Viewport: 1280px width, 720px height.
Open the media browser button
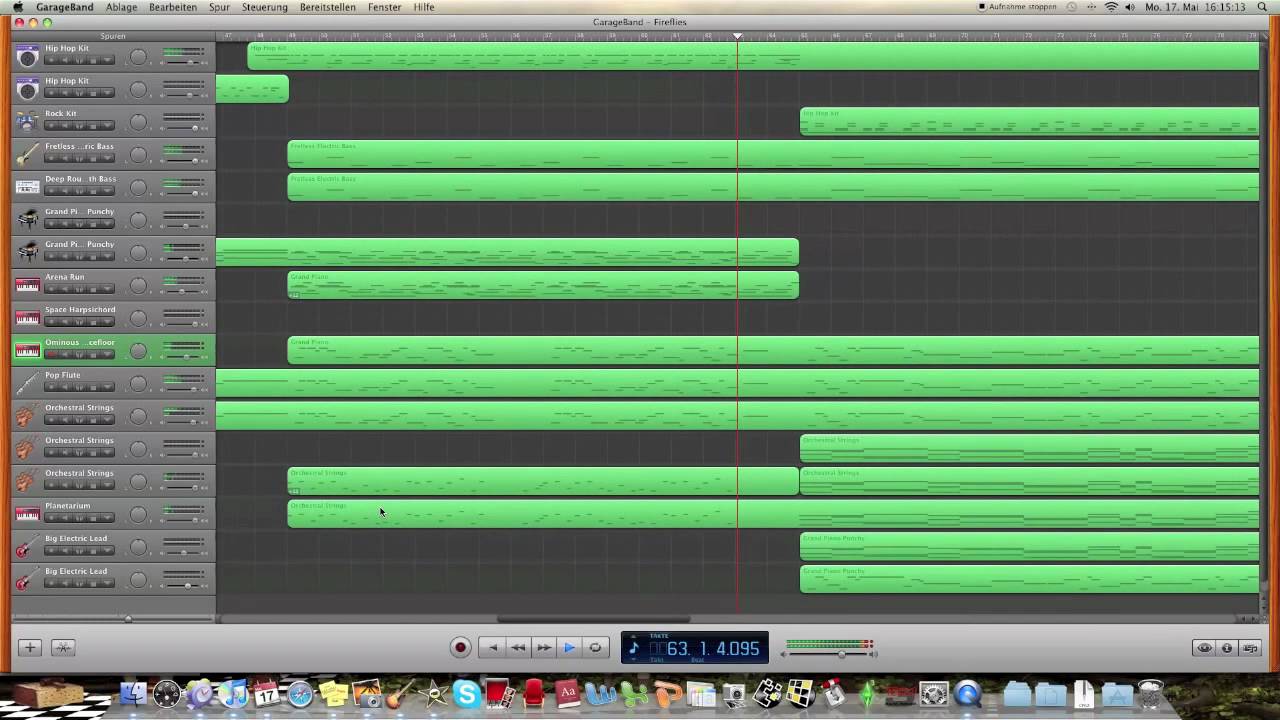1250,648
